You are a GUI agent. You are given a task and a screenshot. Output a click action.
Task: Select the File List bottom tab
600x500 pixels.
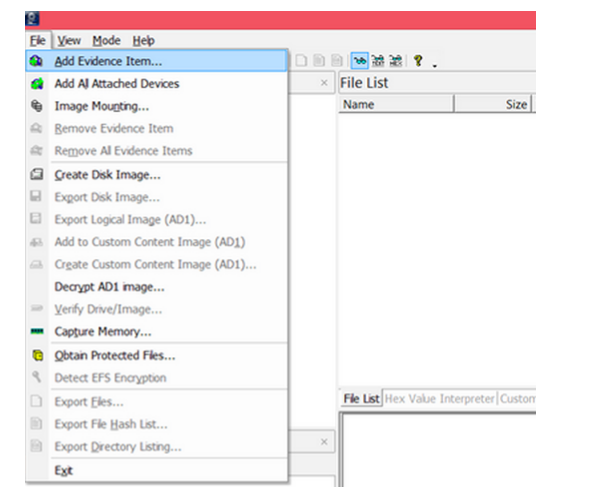361,399
